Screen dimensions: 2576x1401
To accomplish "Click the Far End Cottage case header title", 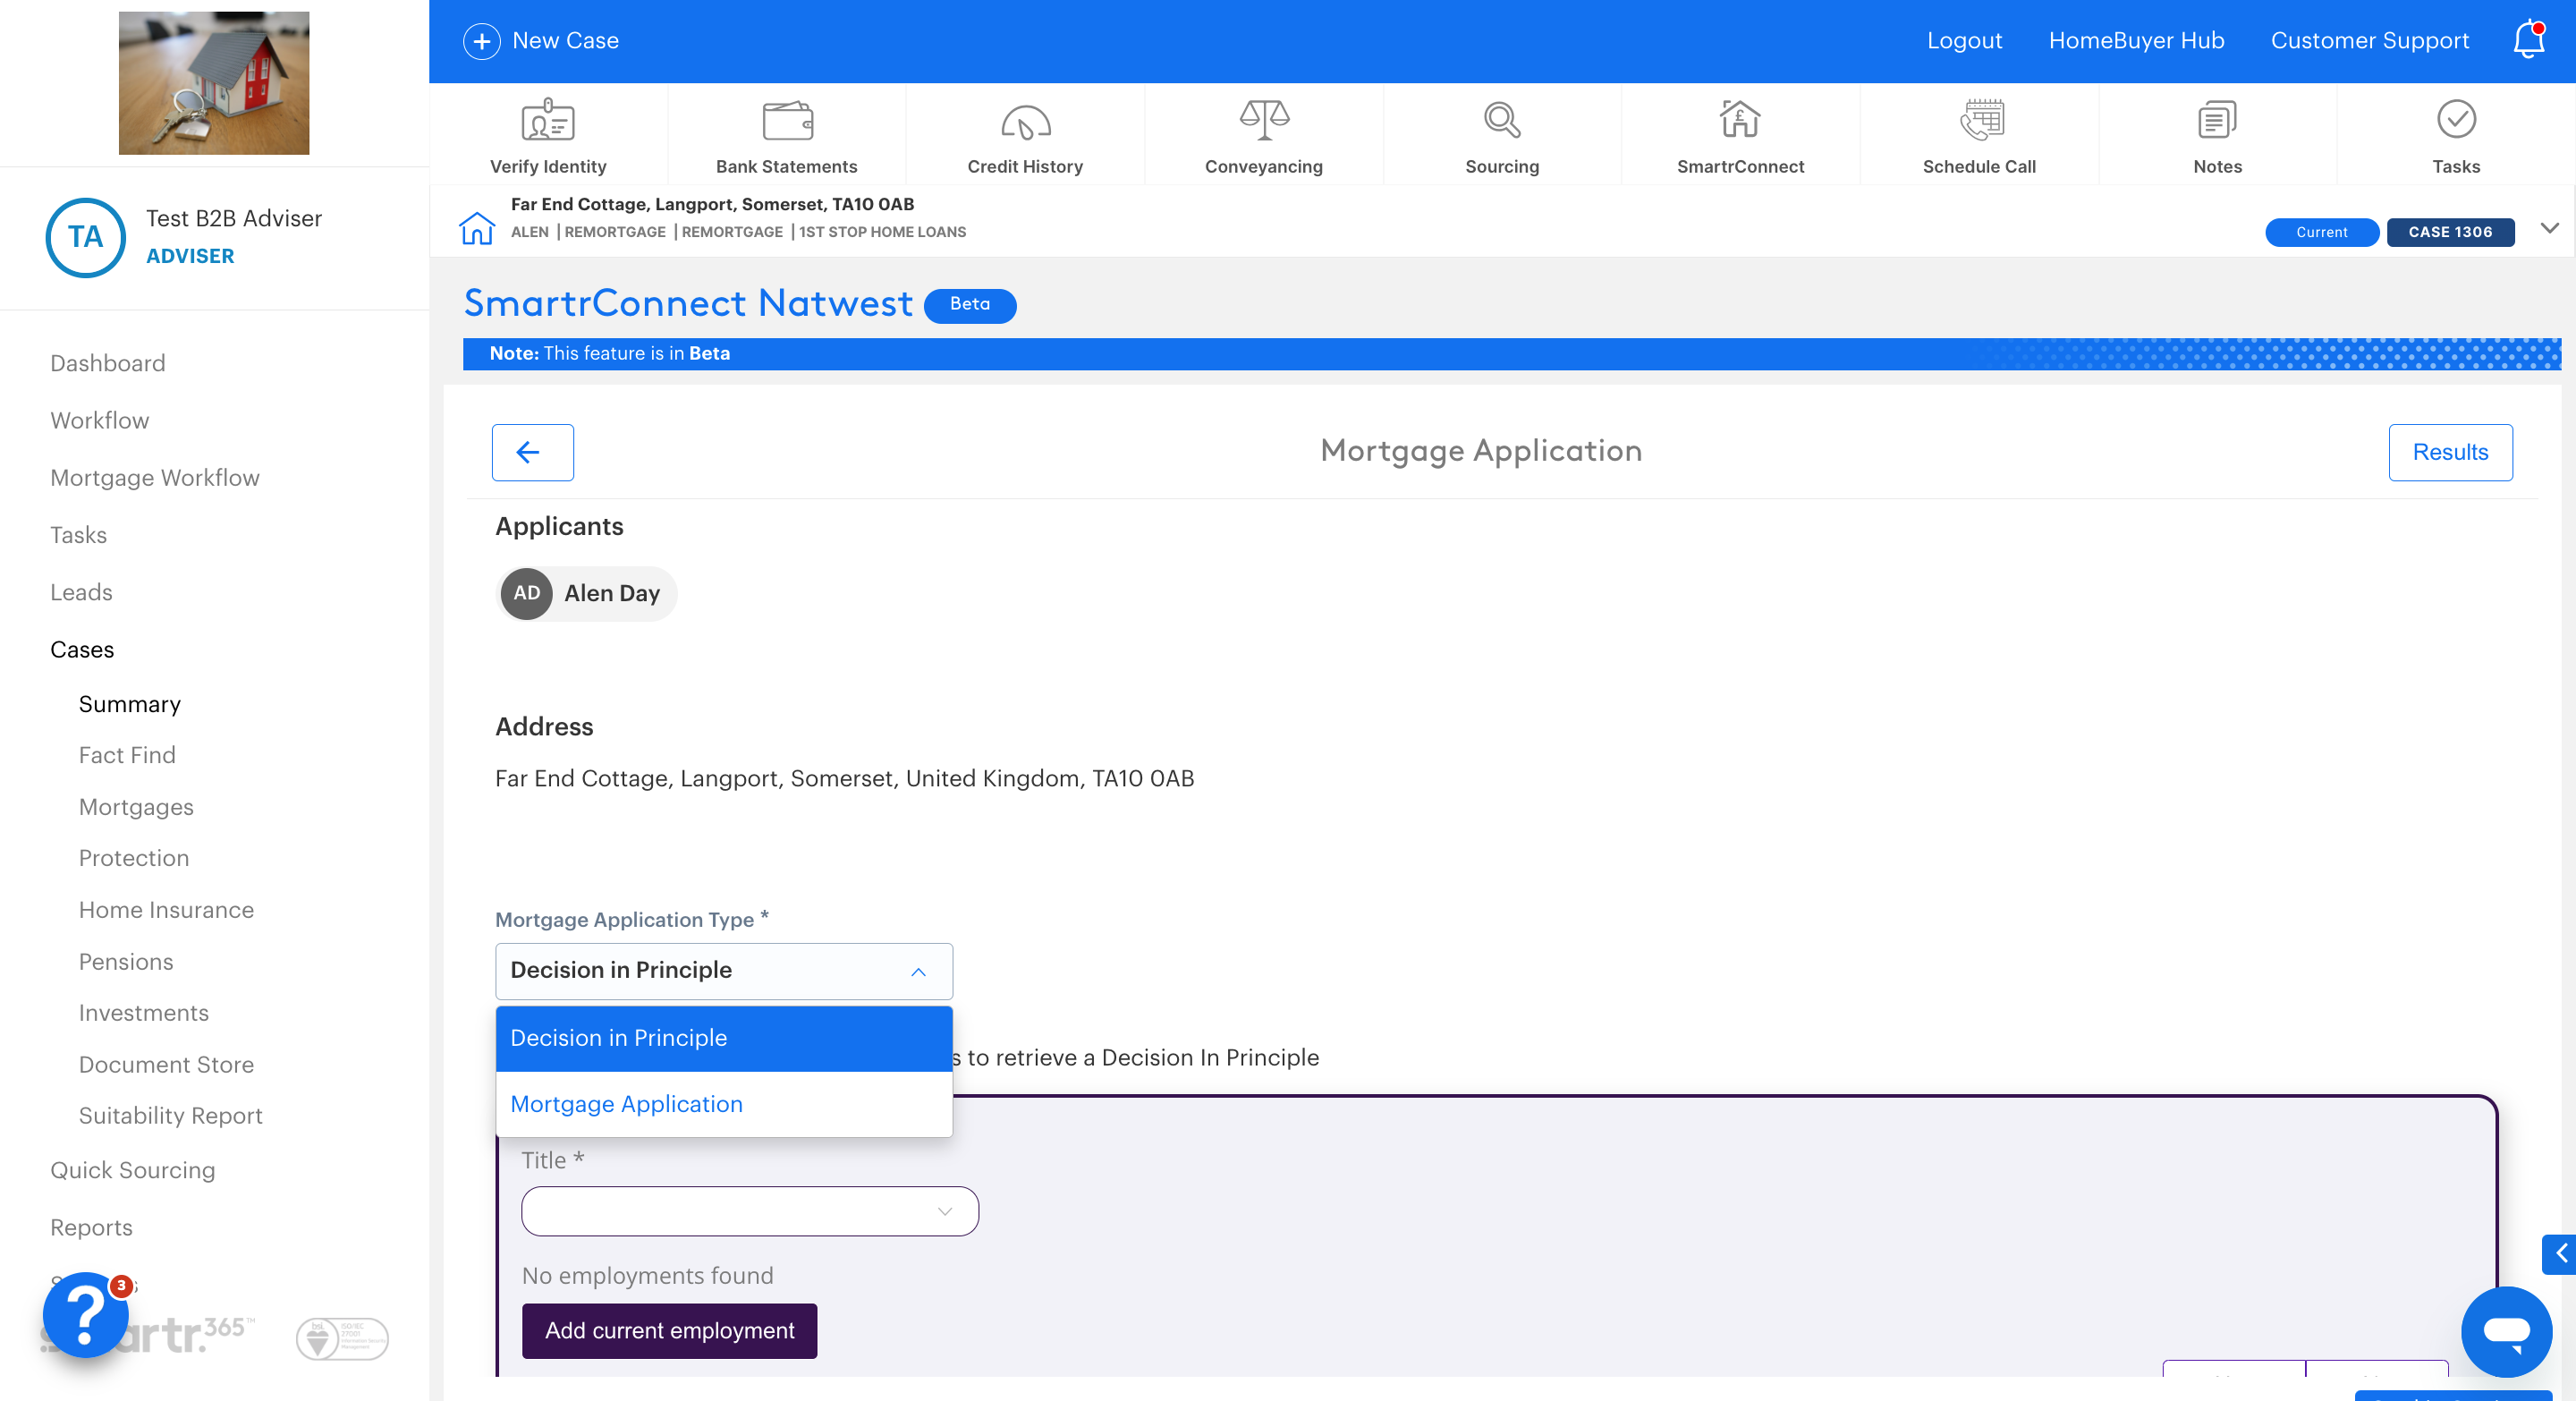I will [x=712, y=204].
